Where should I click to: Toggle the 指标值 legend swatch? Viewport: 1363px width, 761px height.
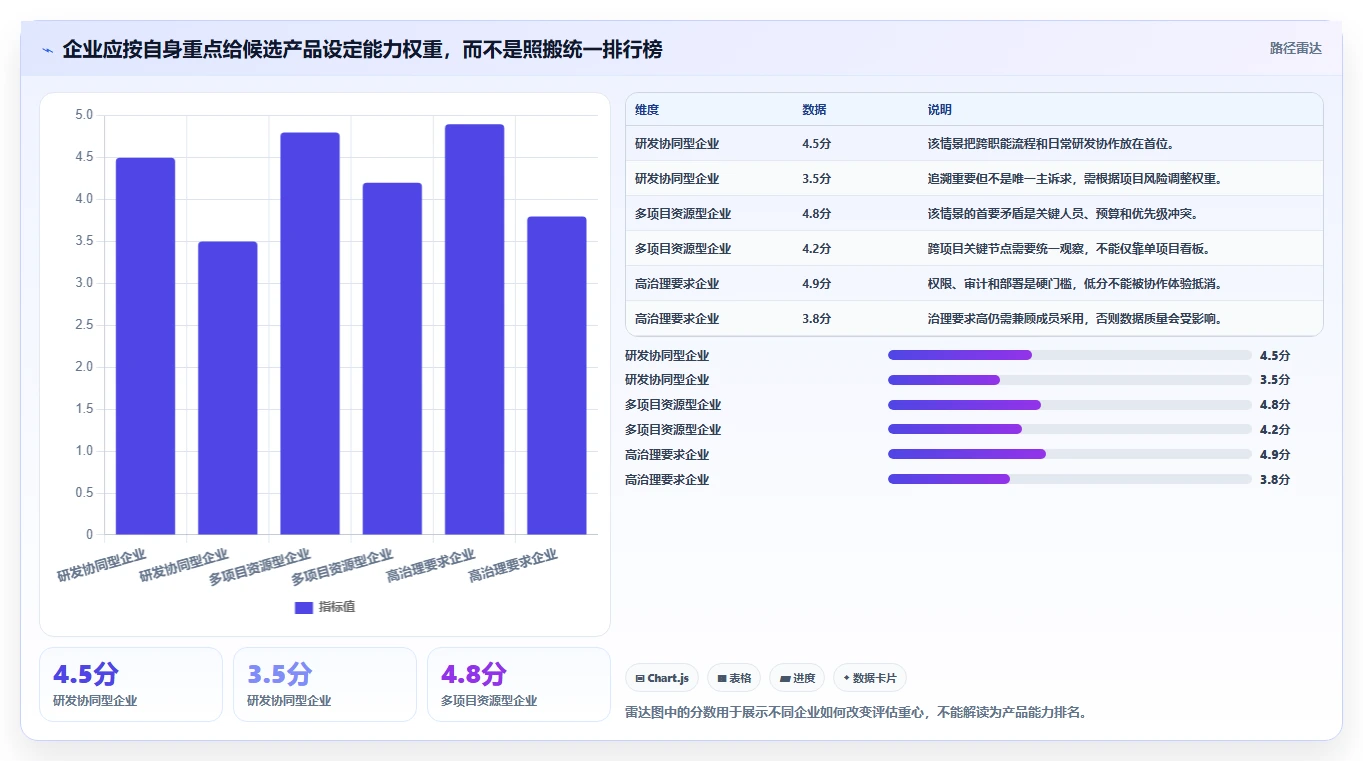coord(304,608)
